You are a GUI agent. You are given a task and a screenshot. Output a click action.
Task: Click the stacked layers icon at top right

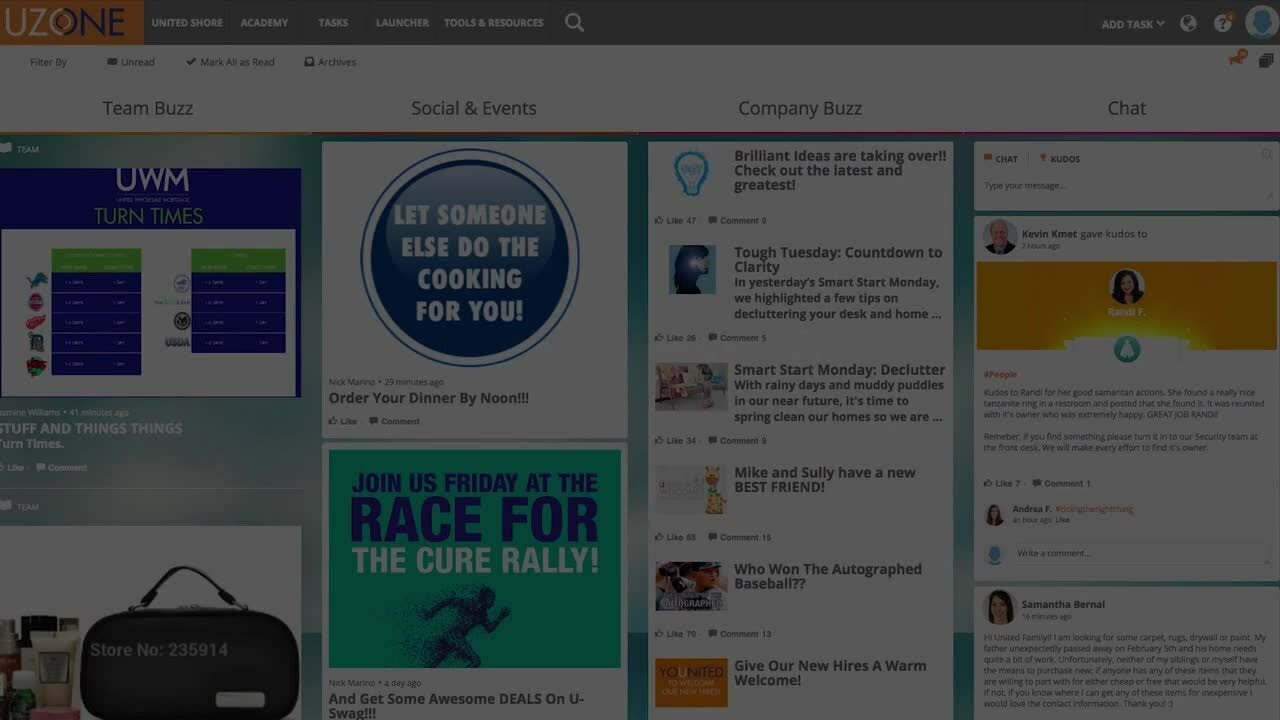point(1266,61)
